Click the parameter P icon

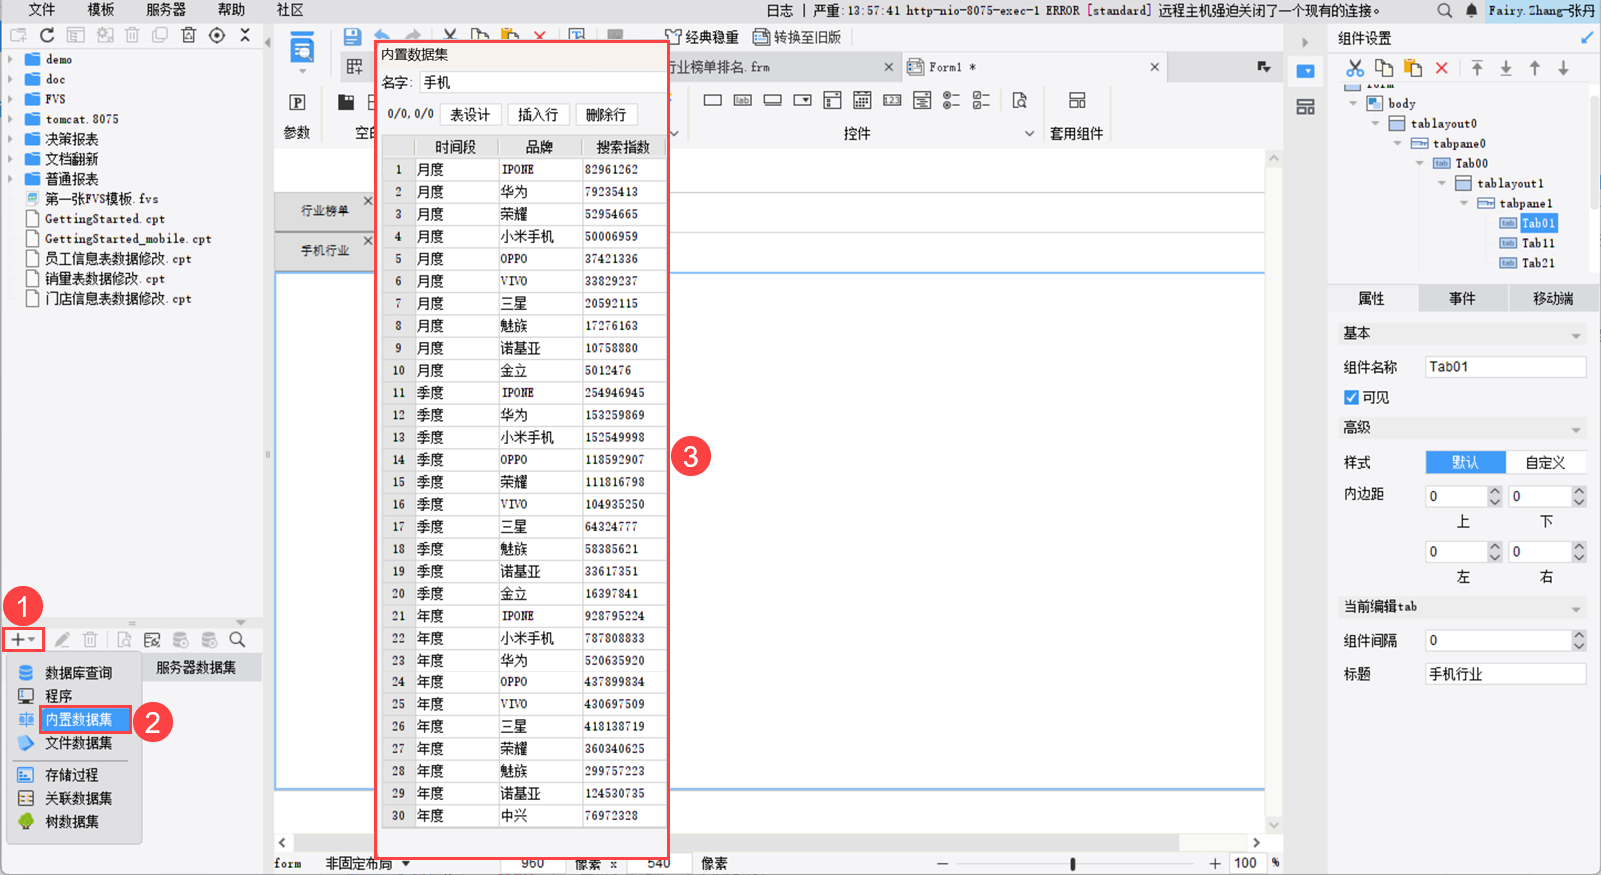coord(297,102)
